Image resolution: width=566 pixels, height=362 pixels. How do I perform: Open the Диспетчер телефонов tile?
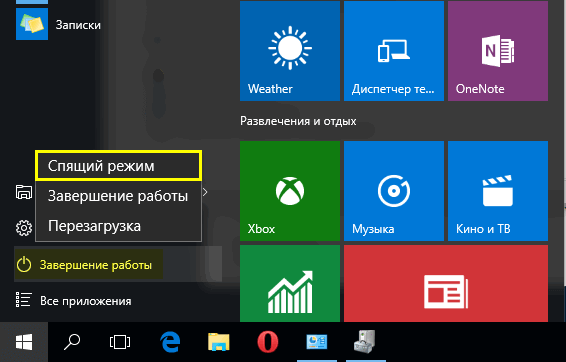point(394,51)
